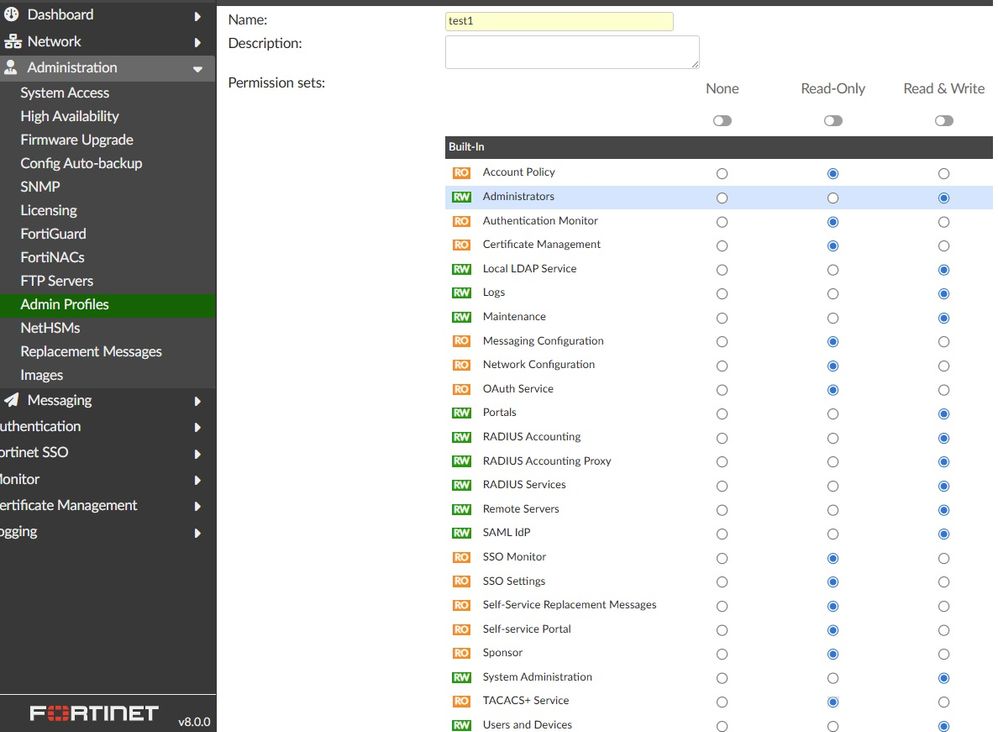Click the RO badge beside Account Policy

(461, 173)
